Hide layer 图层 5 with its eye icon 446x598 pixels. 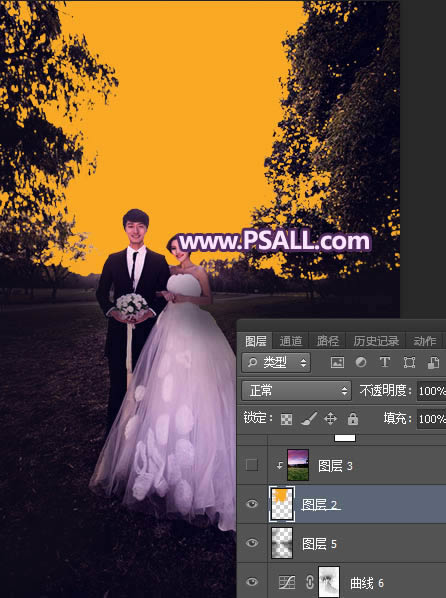(251, 543)
